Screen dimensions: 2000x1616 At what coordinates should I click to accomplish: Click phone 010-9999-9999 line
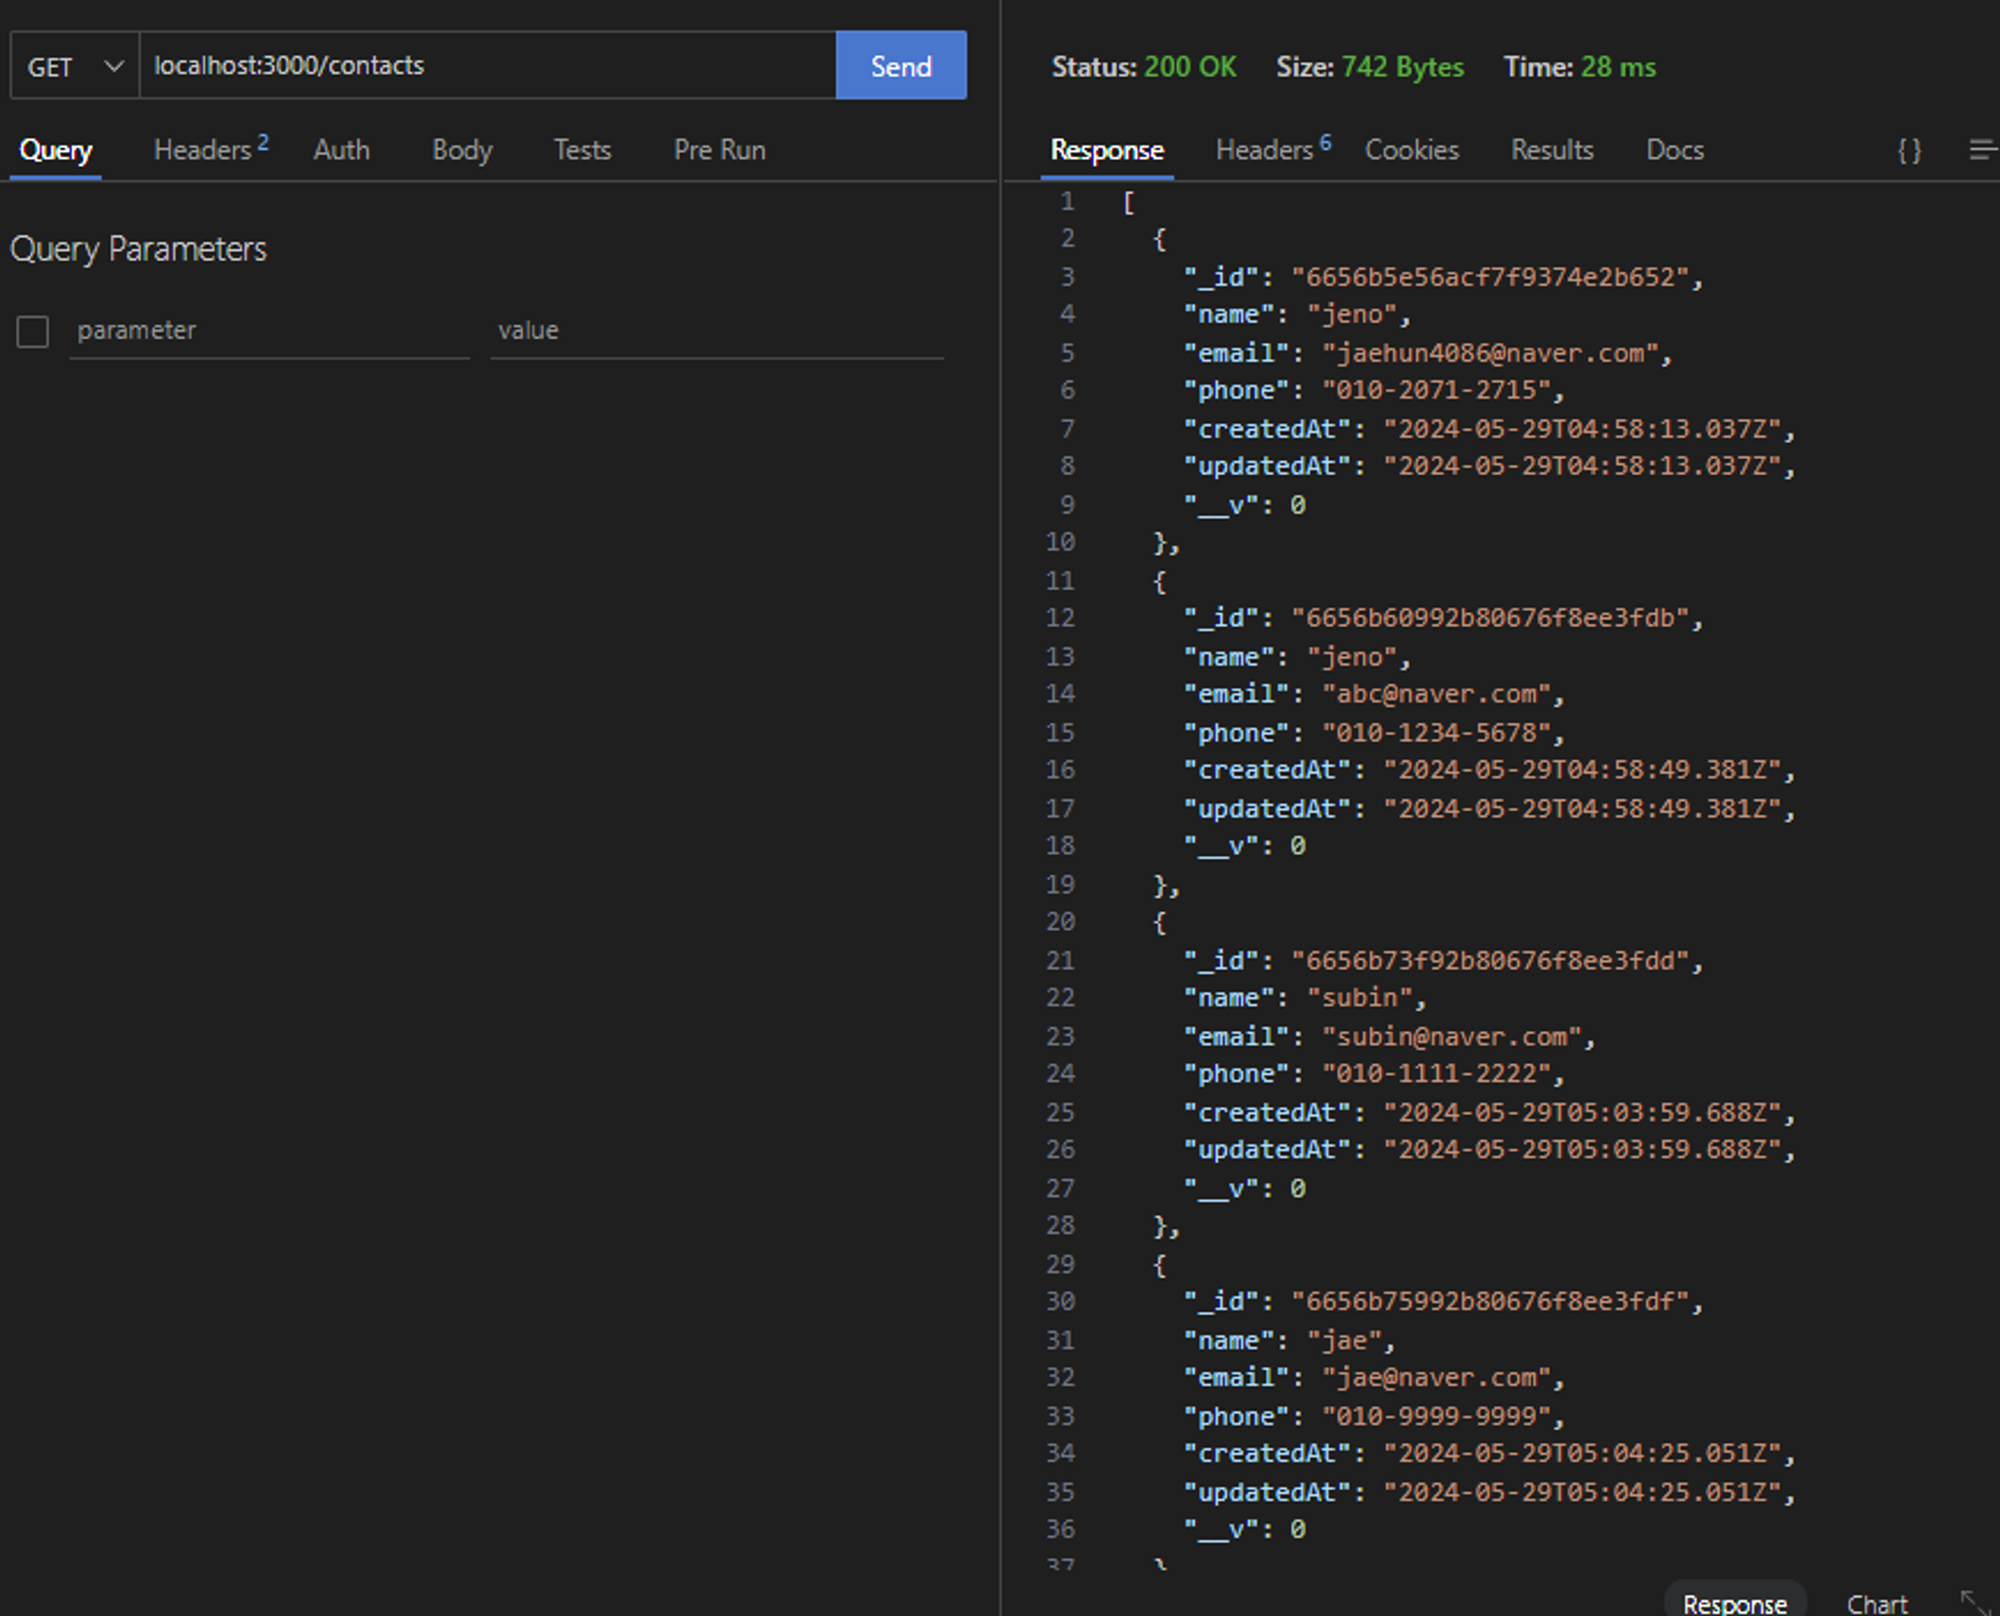(x=1374, y=1417)
